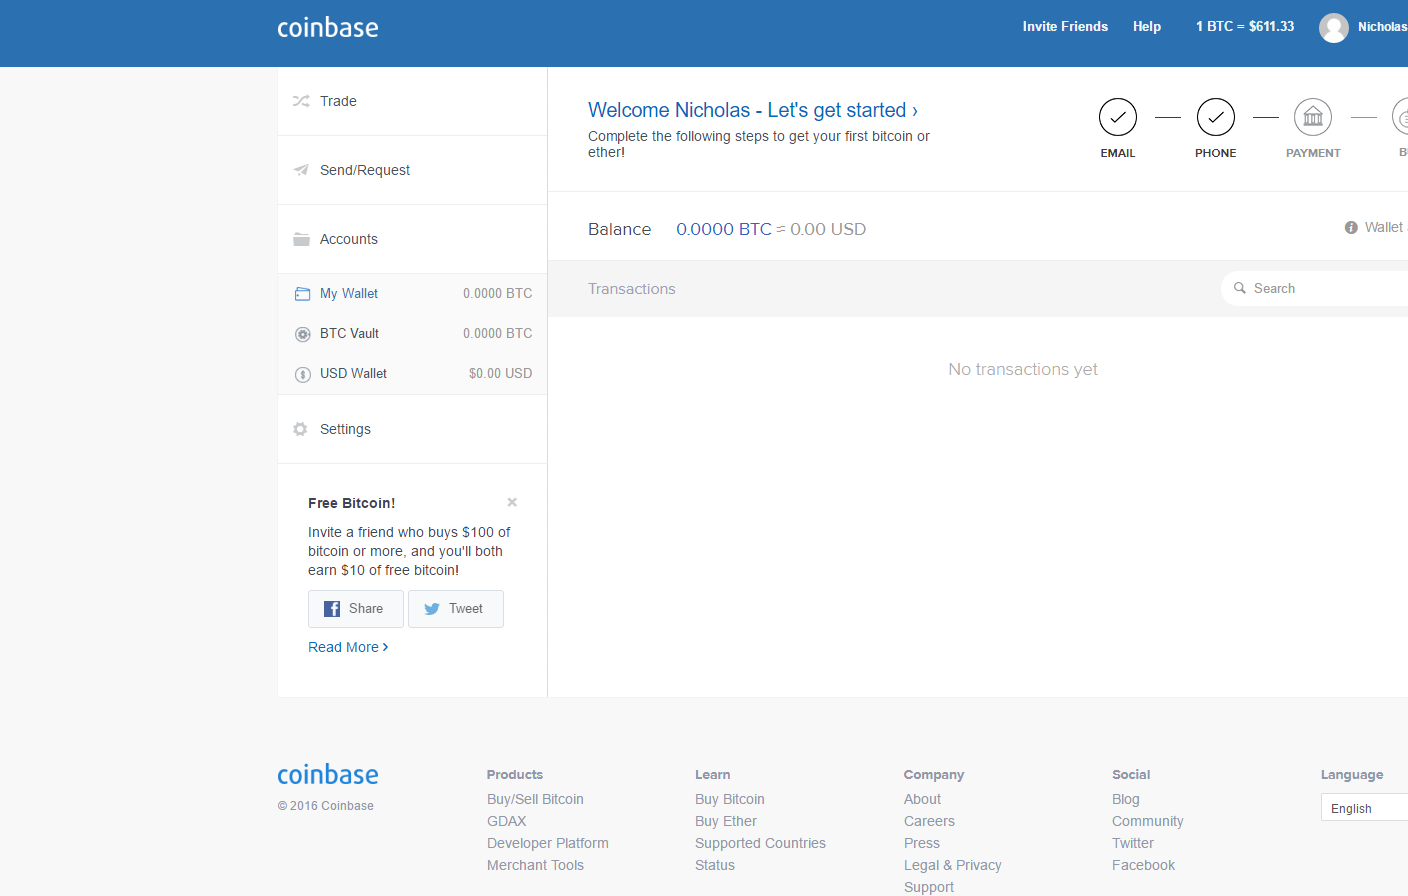Click the Coinbase logo in footer
This screenshot has width=1408, height=896.
tap(328, 774)
